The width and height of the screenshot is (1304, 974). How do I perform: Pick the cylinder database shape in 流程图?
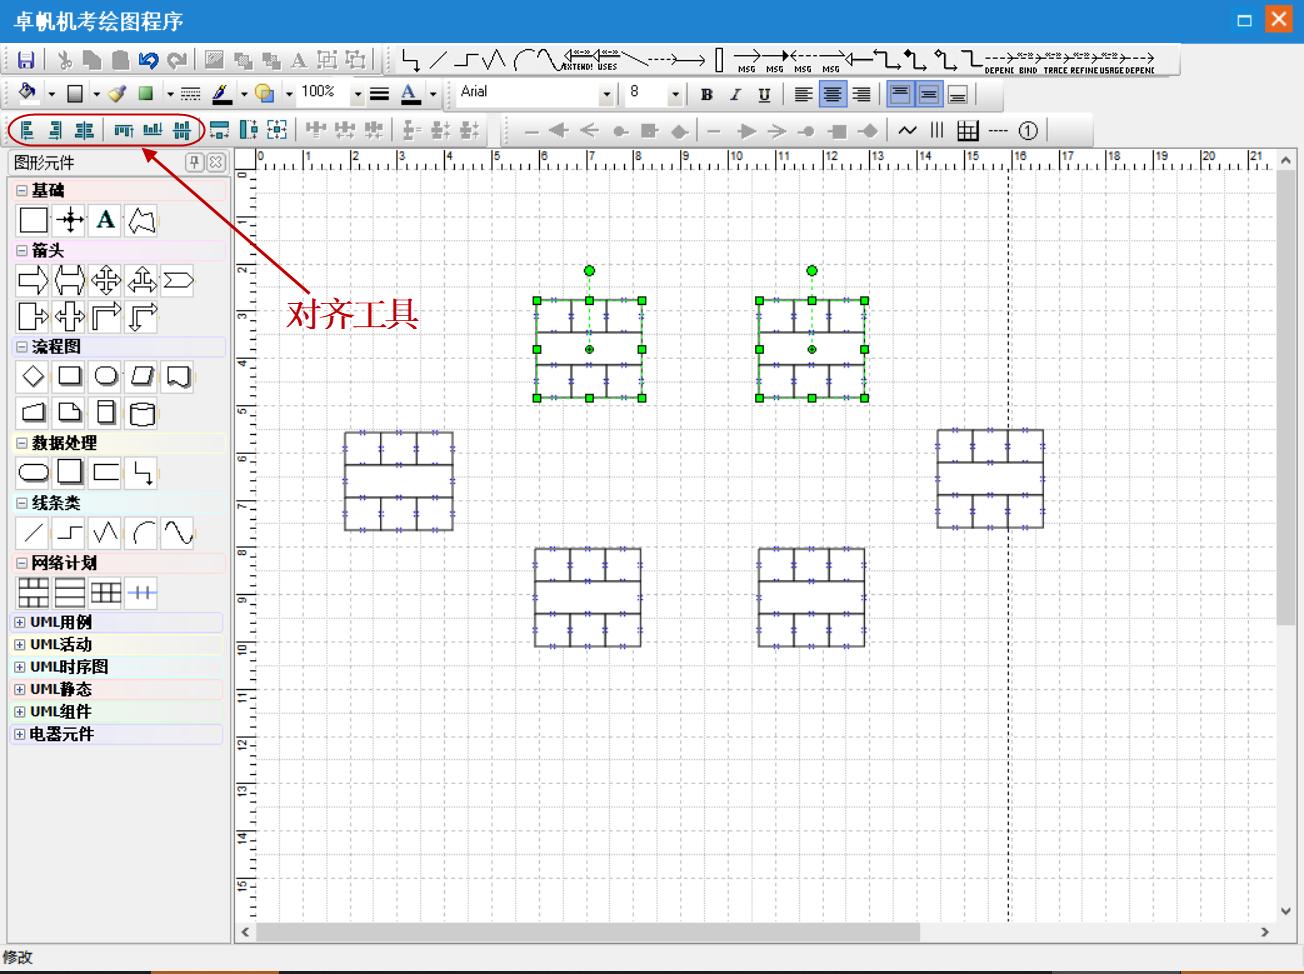[x=142, y=412]
